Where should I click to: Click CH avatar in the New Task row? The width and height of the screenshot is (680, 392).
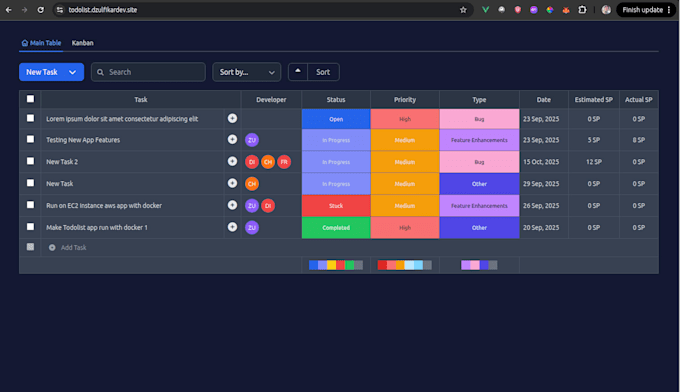(x=252, y=184)
